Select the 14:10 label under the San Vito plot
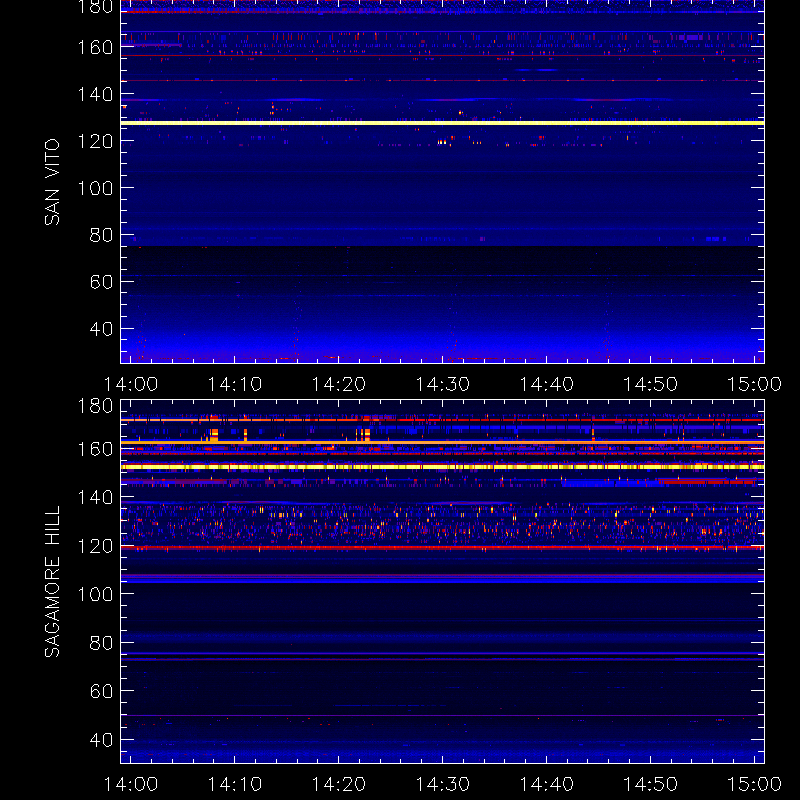800x800 pixels. tap(235, 384)
